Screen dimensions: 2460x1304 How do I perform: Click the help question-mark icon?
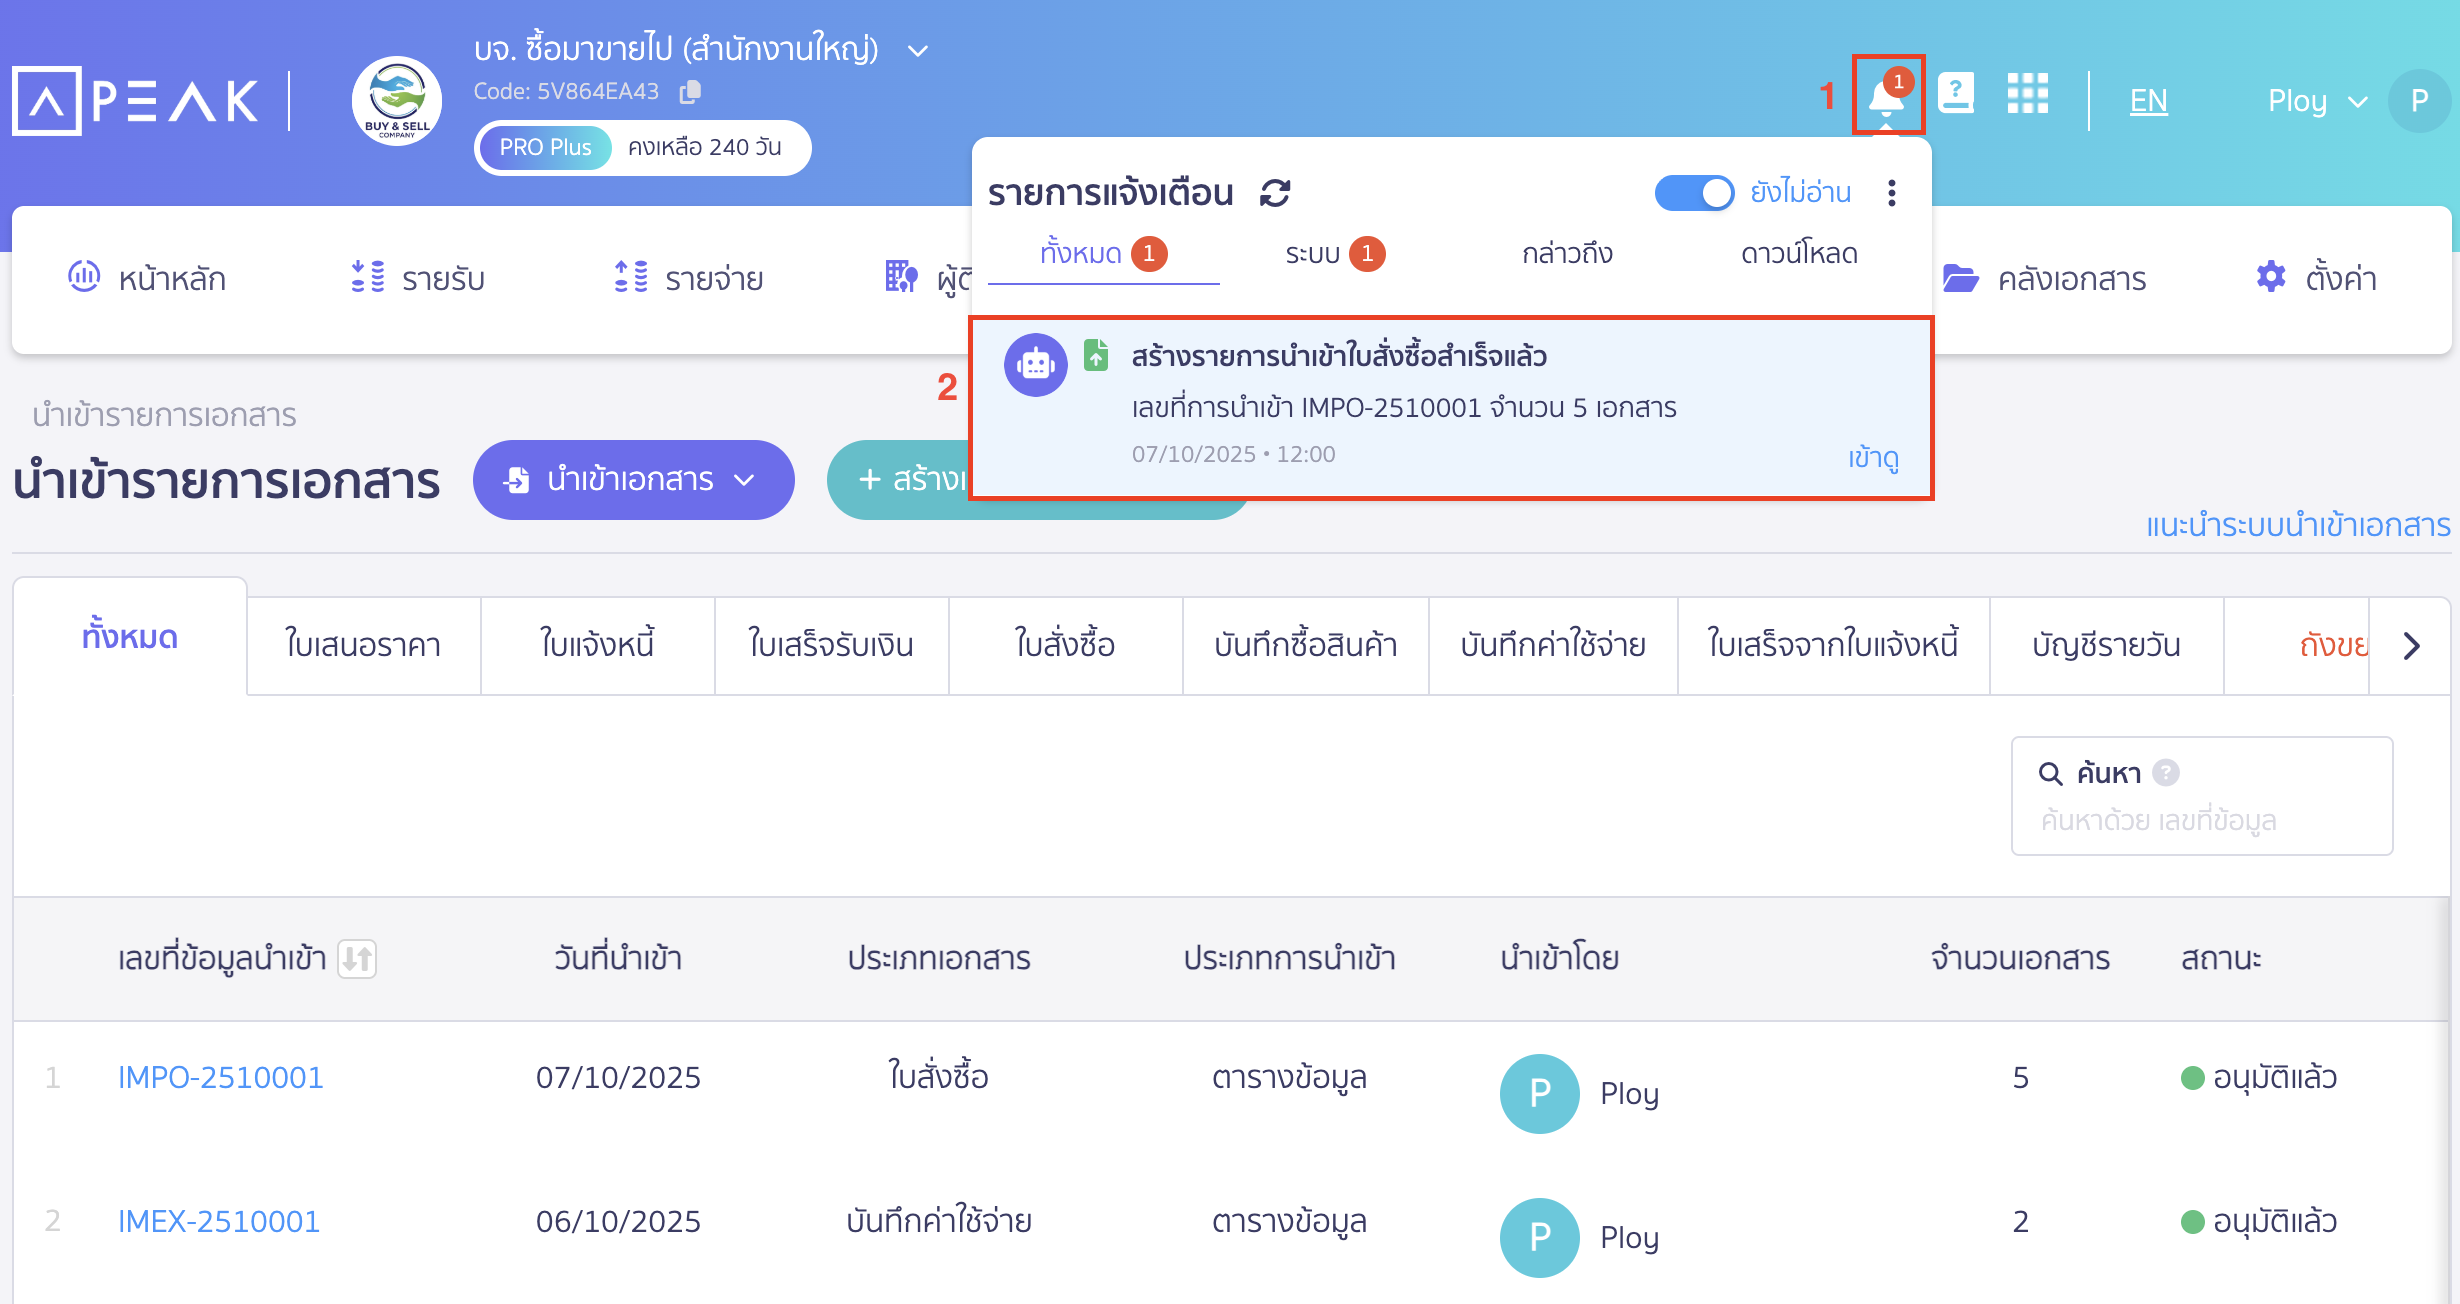tap(1957, 95)
